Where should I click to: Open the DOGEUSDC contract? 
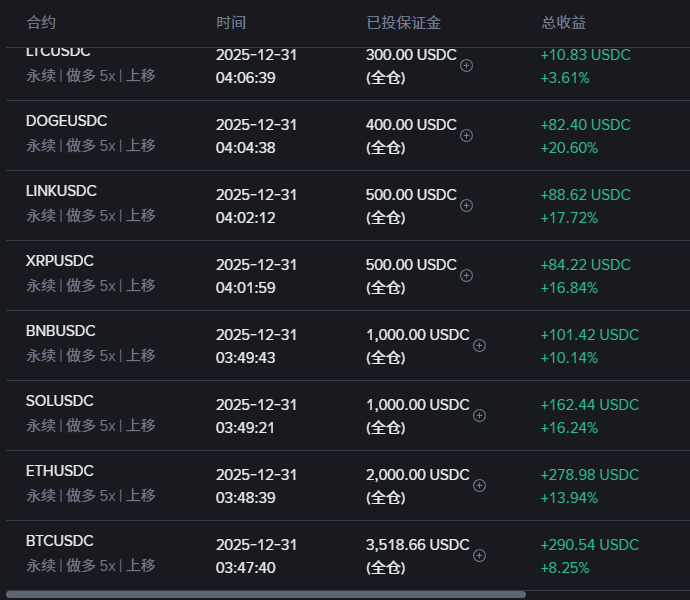click(66, 121)
